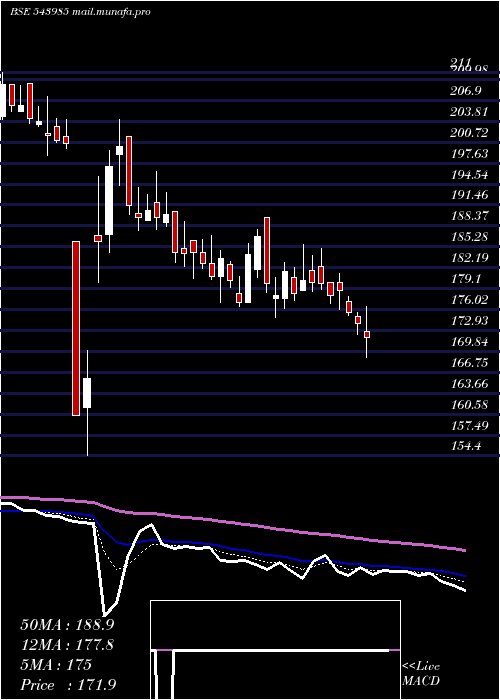Click the 5MA : 175 readout
The width and height of the screenshot is (500, 700).
tap(56, 665)
